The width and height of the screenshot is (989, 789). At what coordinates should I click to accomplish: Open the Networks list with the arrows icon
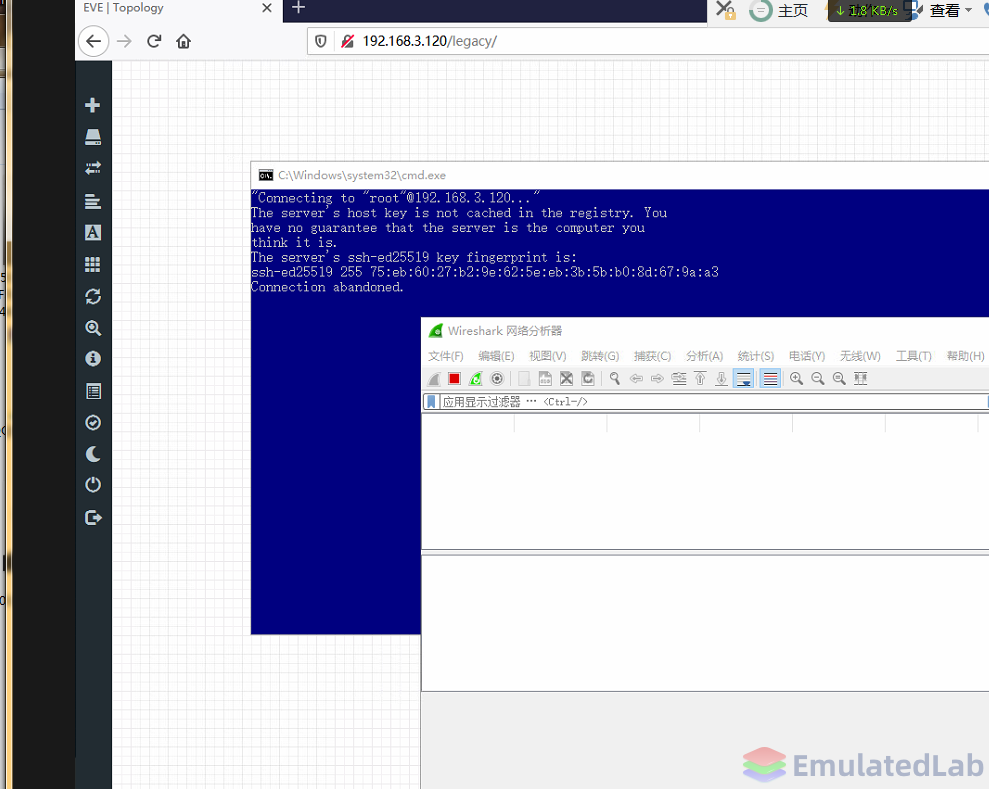pos(93,168)
